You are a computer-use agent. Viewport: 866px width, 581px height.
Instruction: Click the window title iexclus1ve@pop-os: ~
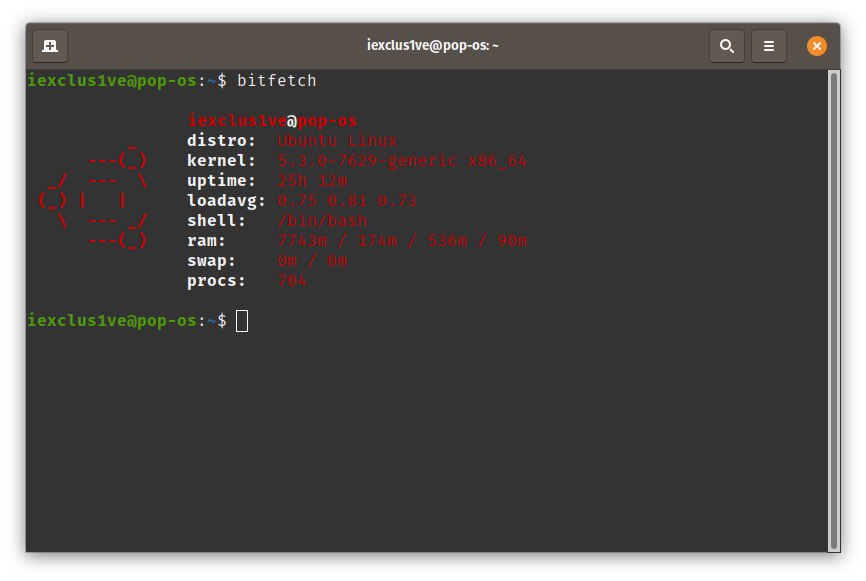[x=432, y=45]
